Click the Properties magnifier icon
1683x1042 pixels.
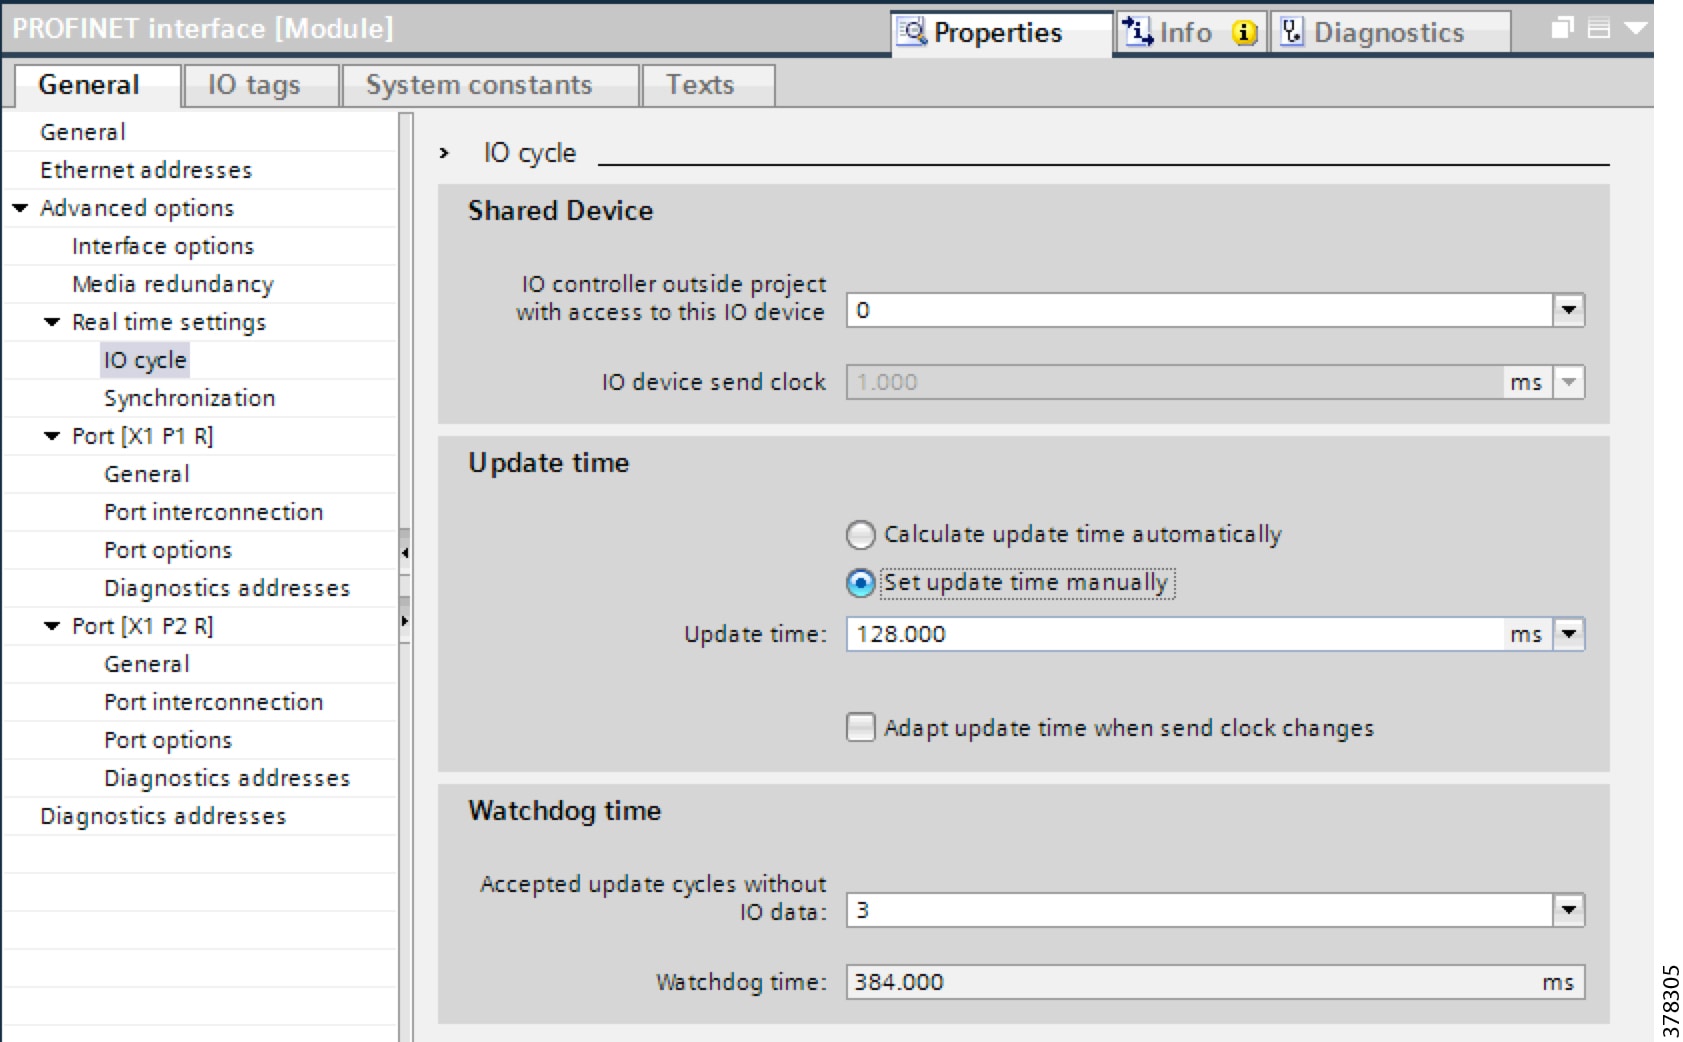[912, 32]
